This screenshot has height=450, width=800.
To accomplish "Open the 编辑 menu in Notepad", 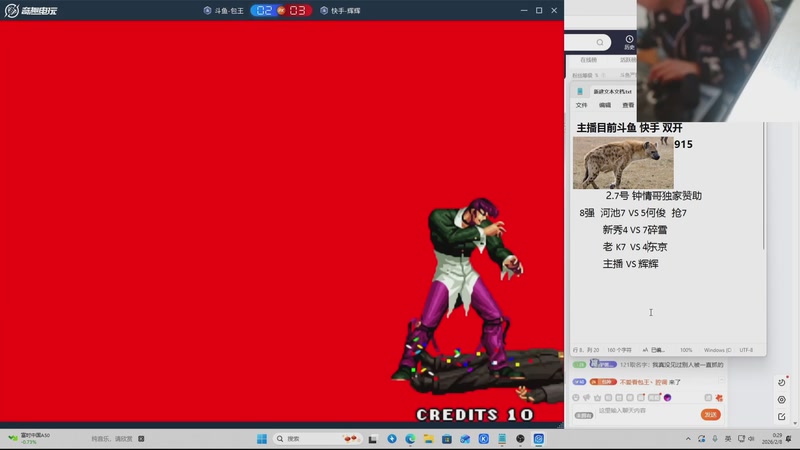I will pyautogui.click(x=605, y=105).
